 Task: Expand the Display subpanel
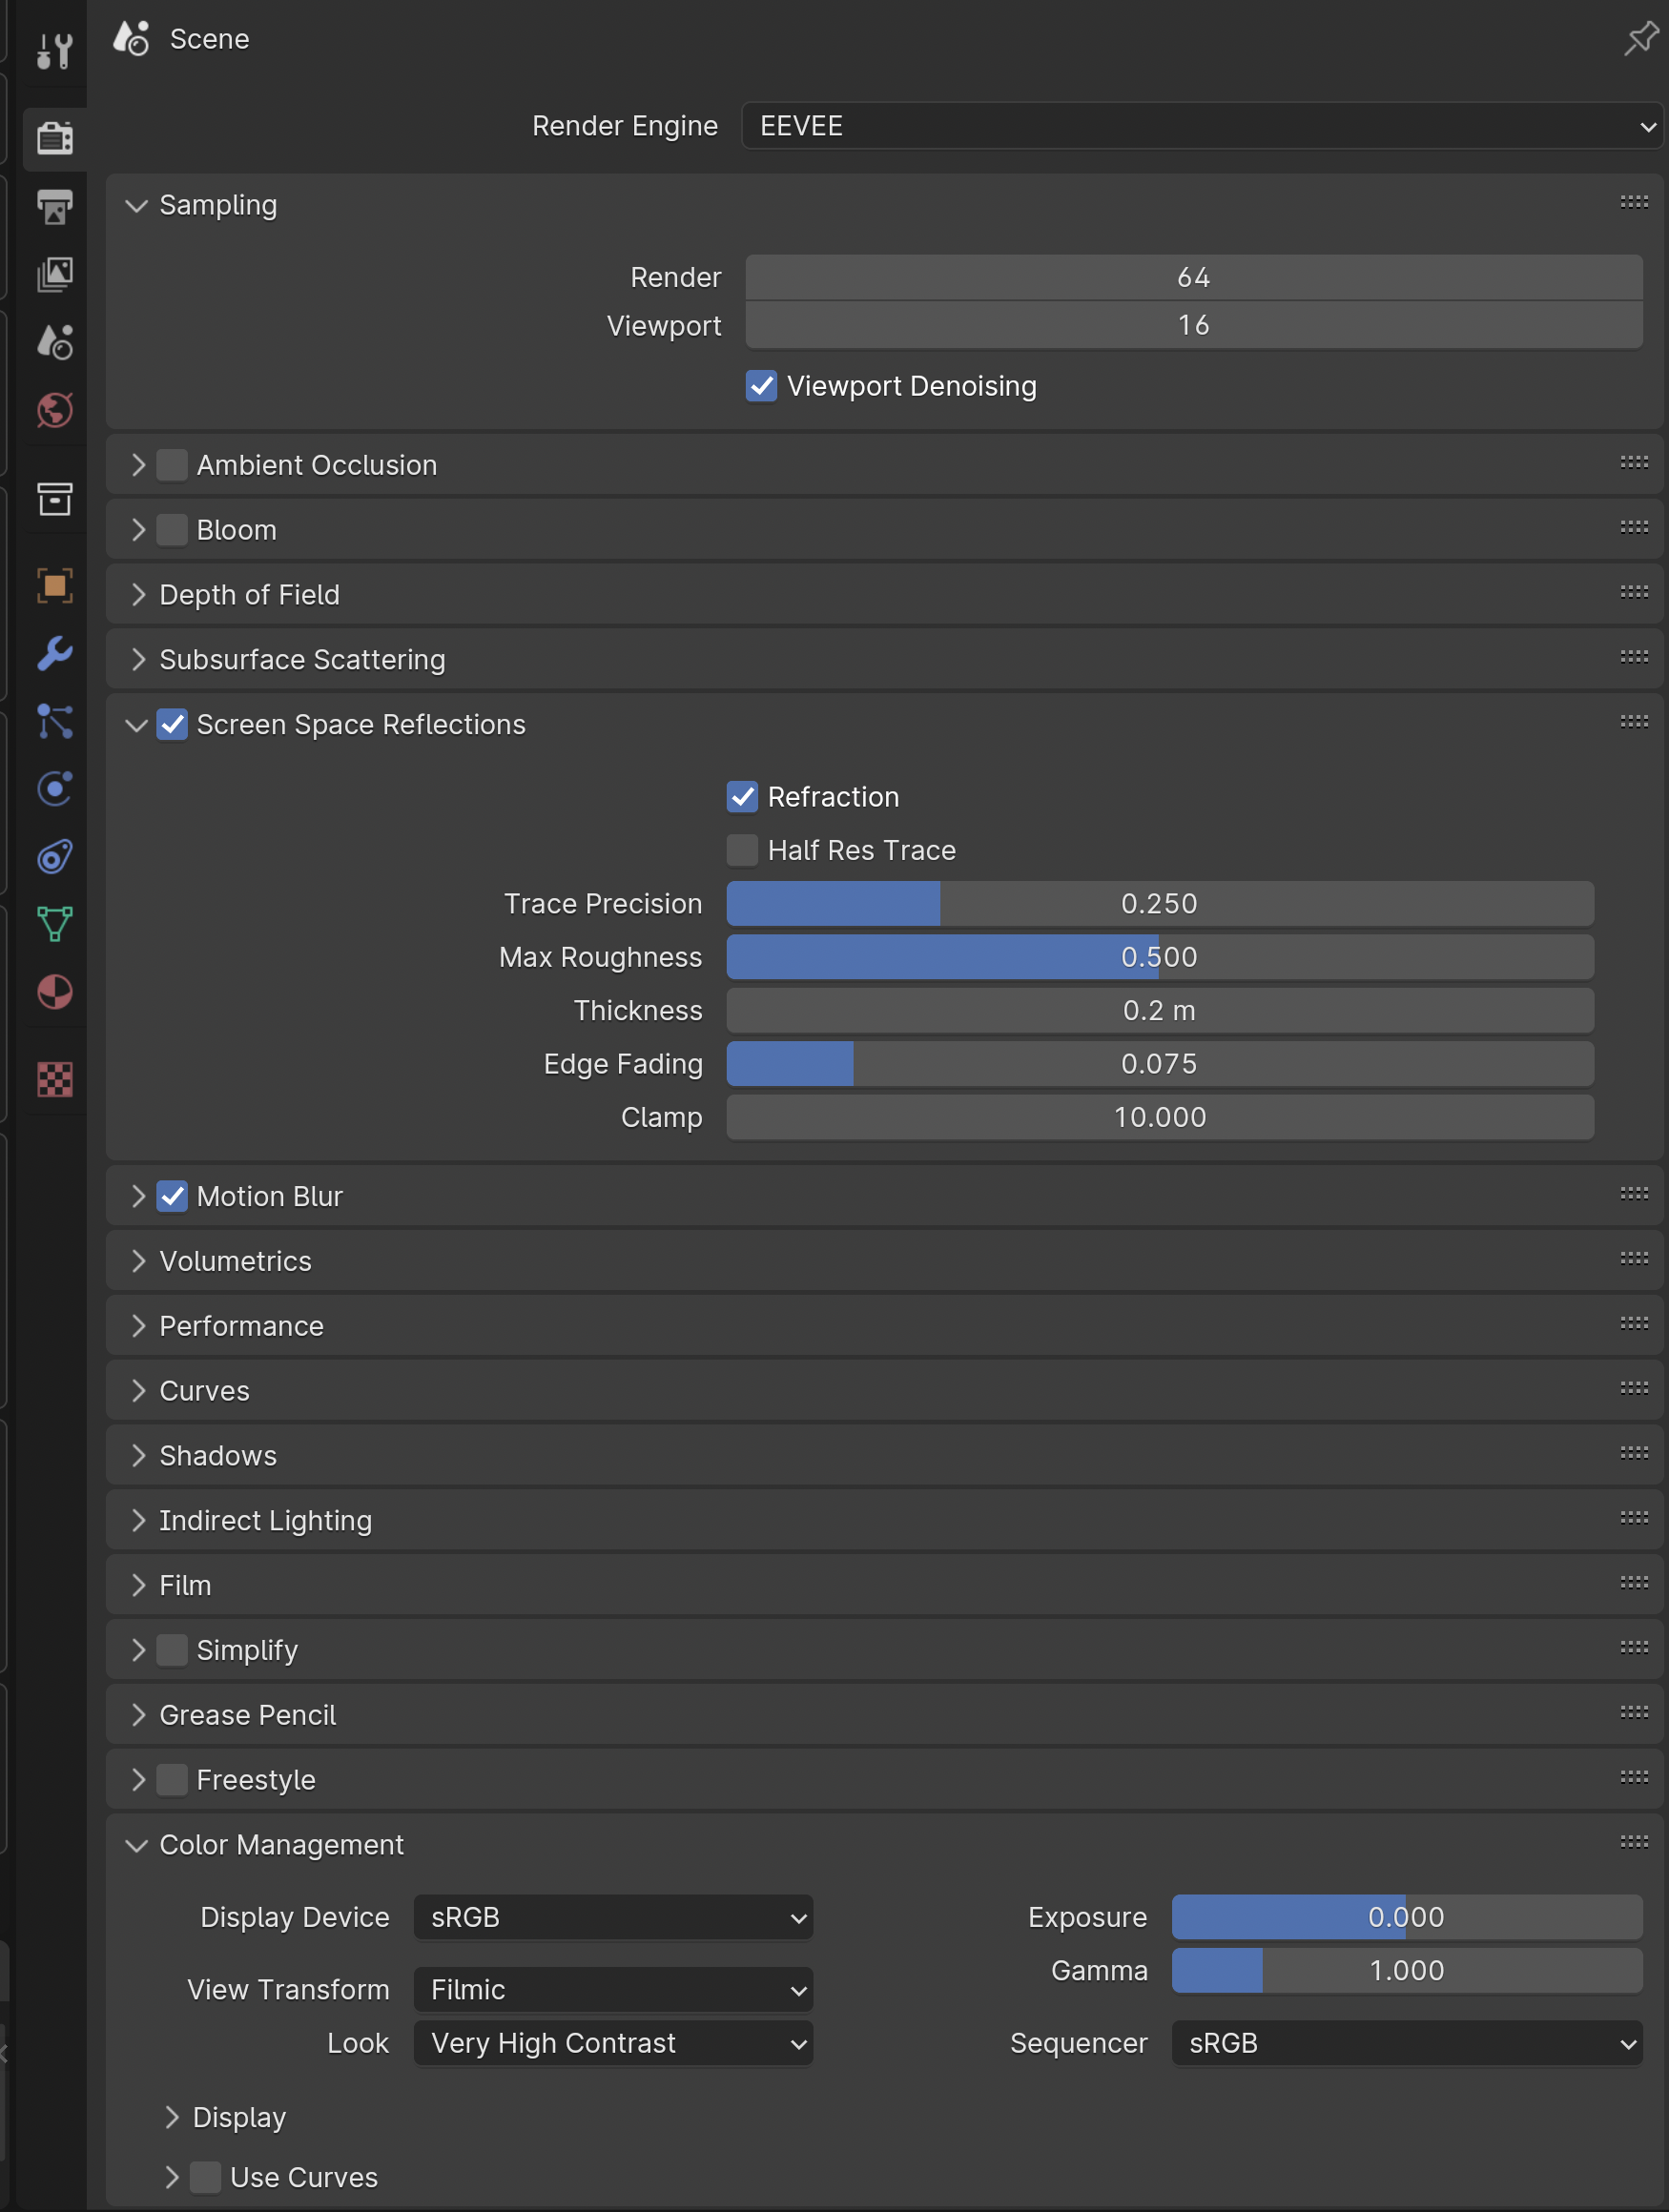(171, 2117)
